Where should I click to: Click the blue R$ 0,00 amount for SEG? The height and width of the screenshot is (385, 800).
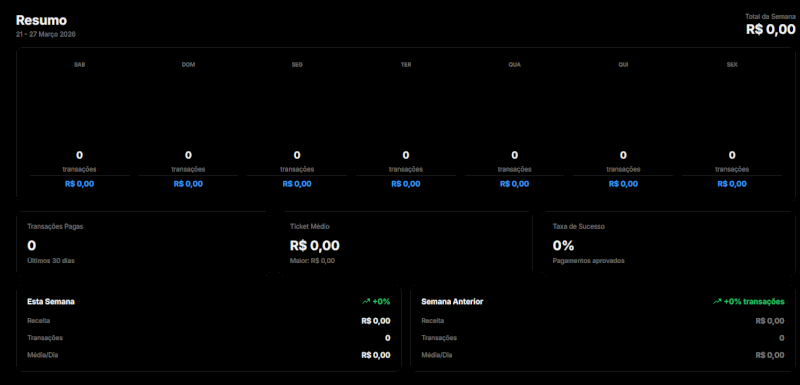pyautogui.click(x=297, y=184)
